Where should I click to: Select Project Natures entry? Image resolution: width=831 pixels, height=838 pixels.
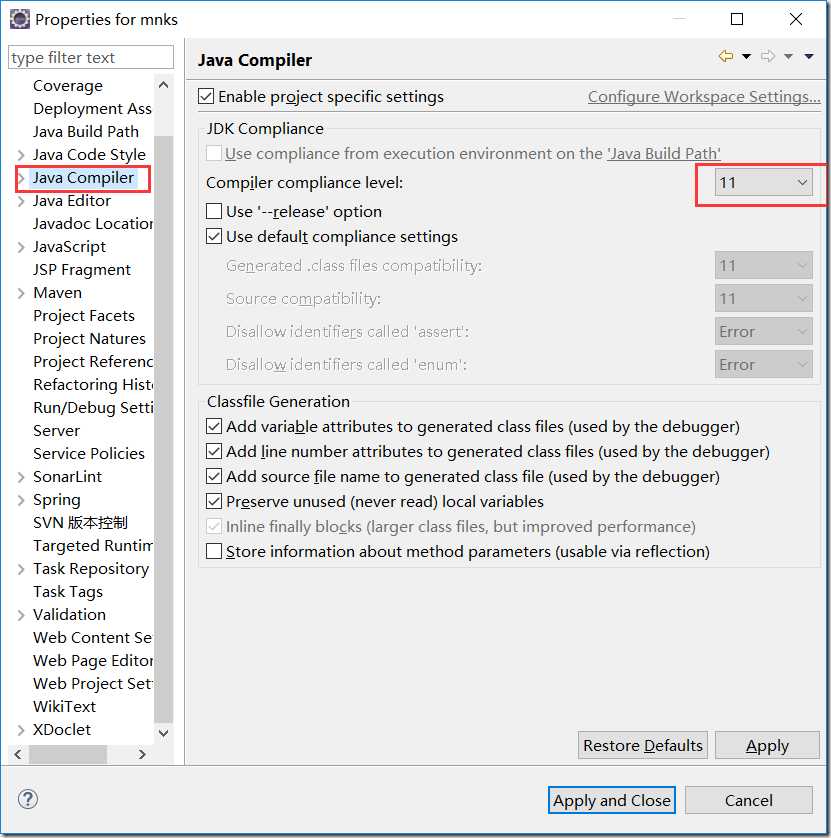tap(89, 338)
